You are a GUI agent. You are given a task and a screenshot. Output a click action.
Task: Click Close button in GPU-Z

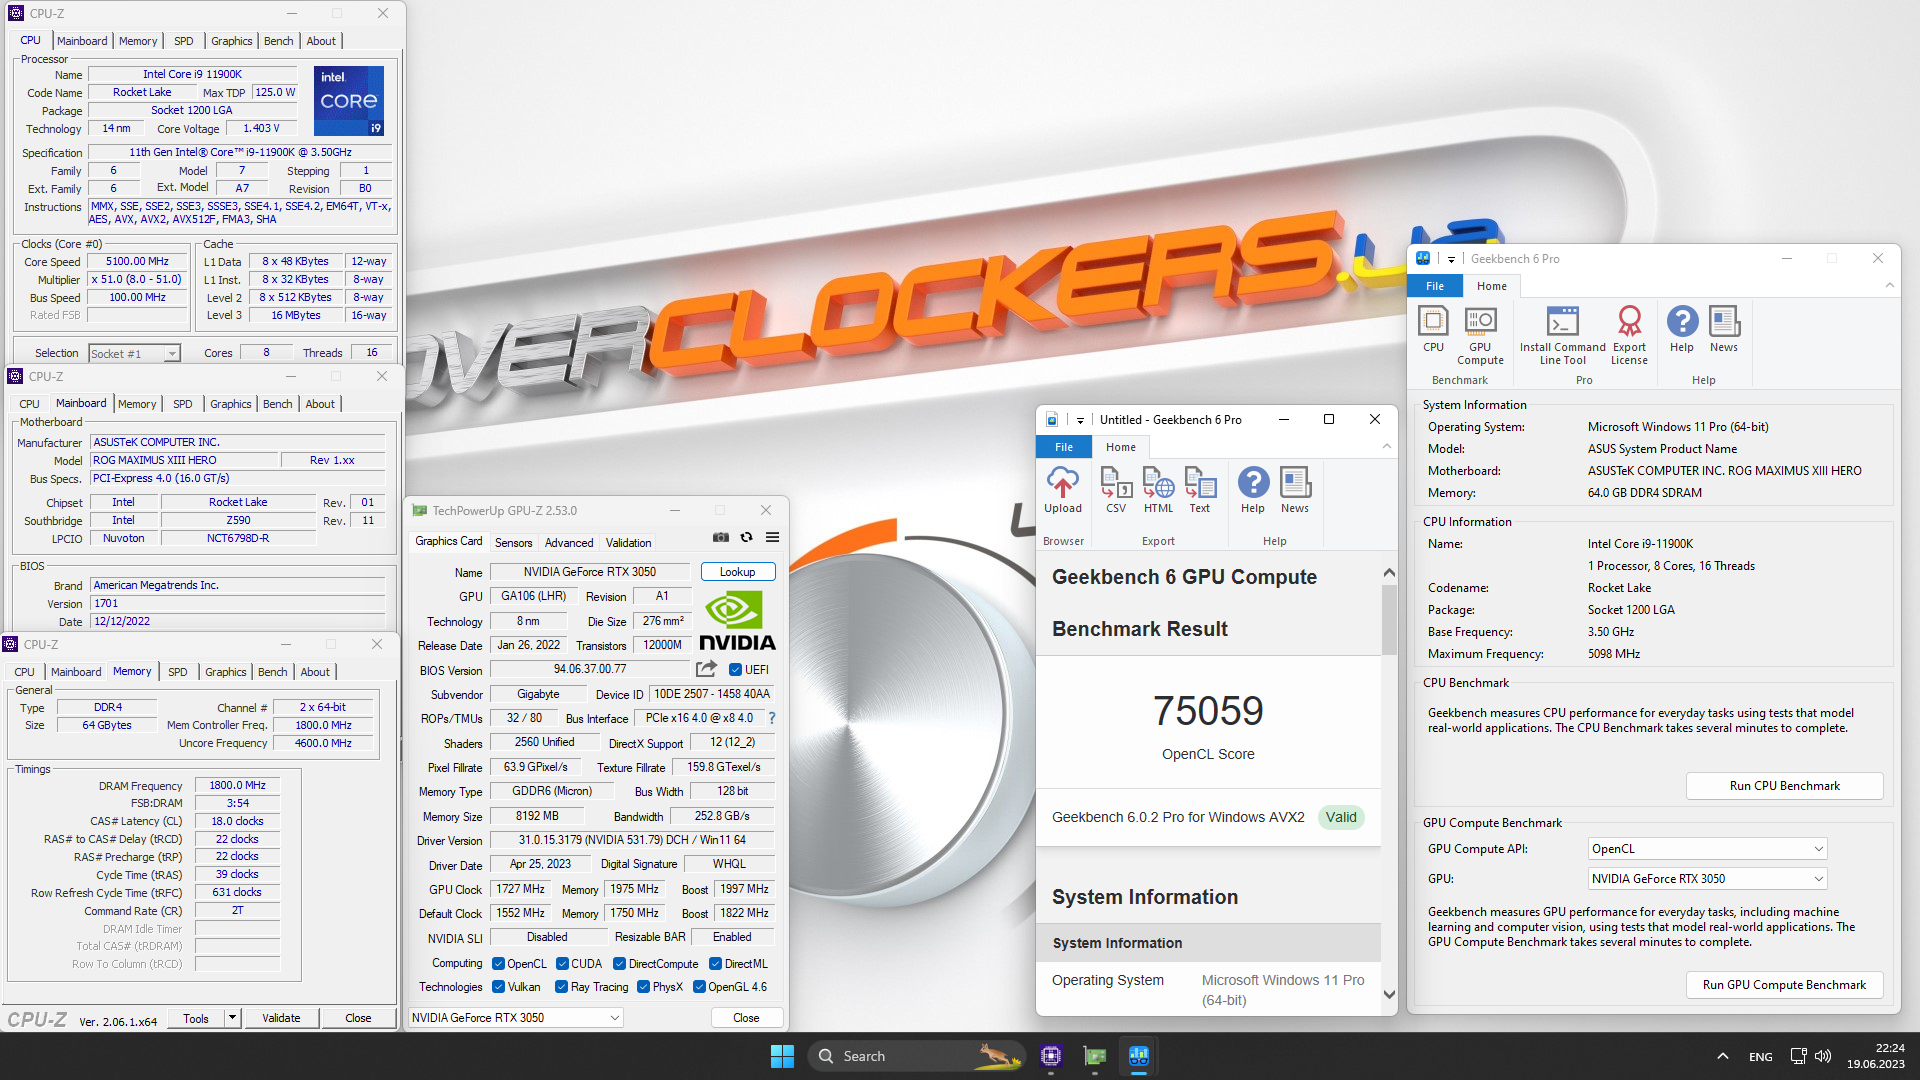(746, 1018)
